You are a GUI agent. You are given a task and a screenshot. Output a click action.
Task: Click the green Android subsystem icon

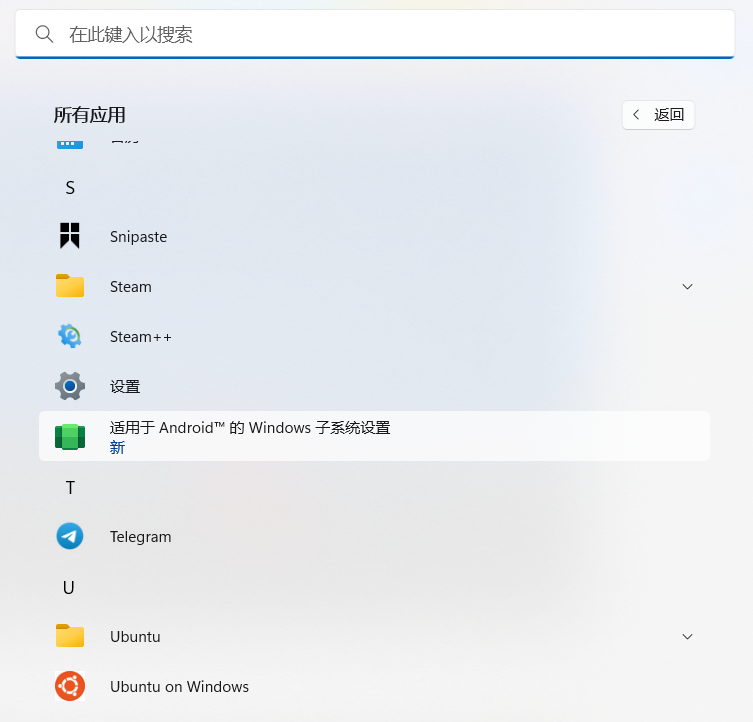tap(70, 436)
